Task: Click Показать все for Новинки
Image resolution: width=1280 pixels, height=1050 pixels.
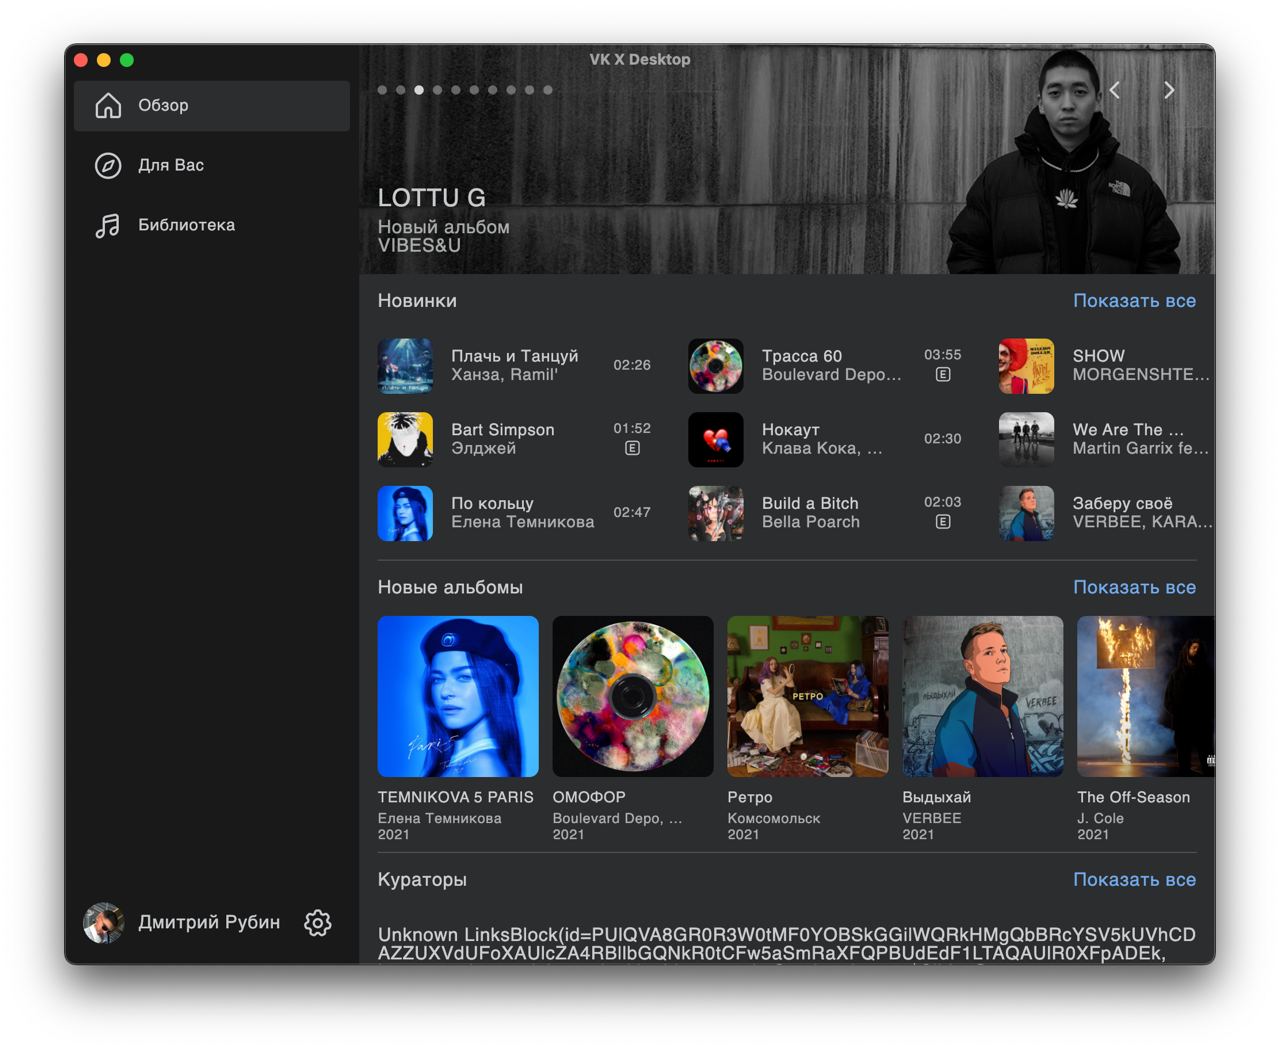Action: [x=1134, y=300]
